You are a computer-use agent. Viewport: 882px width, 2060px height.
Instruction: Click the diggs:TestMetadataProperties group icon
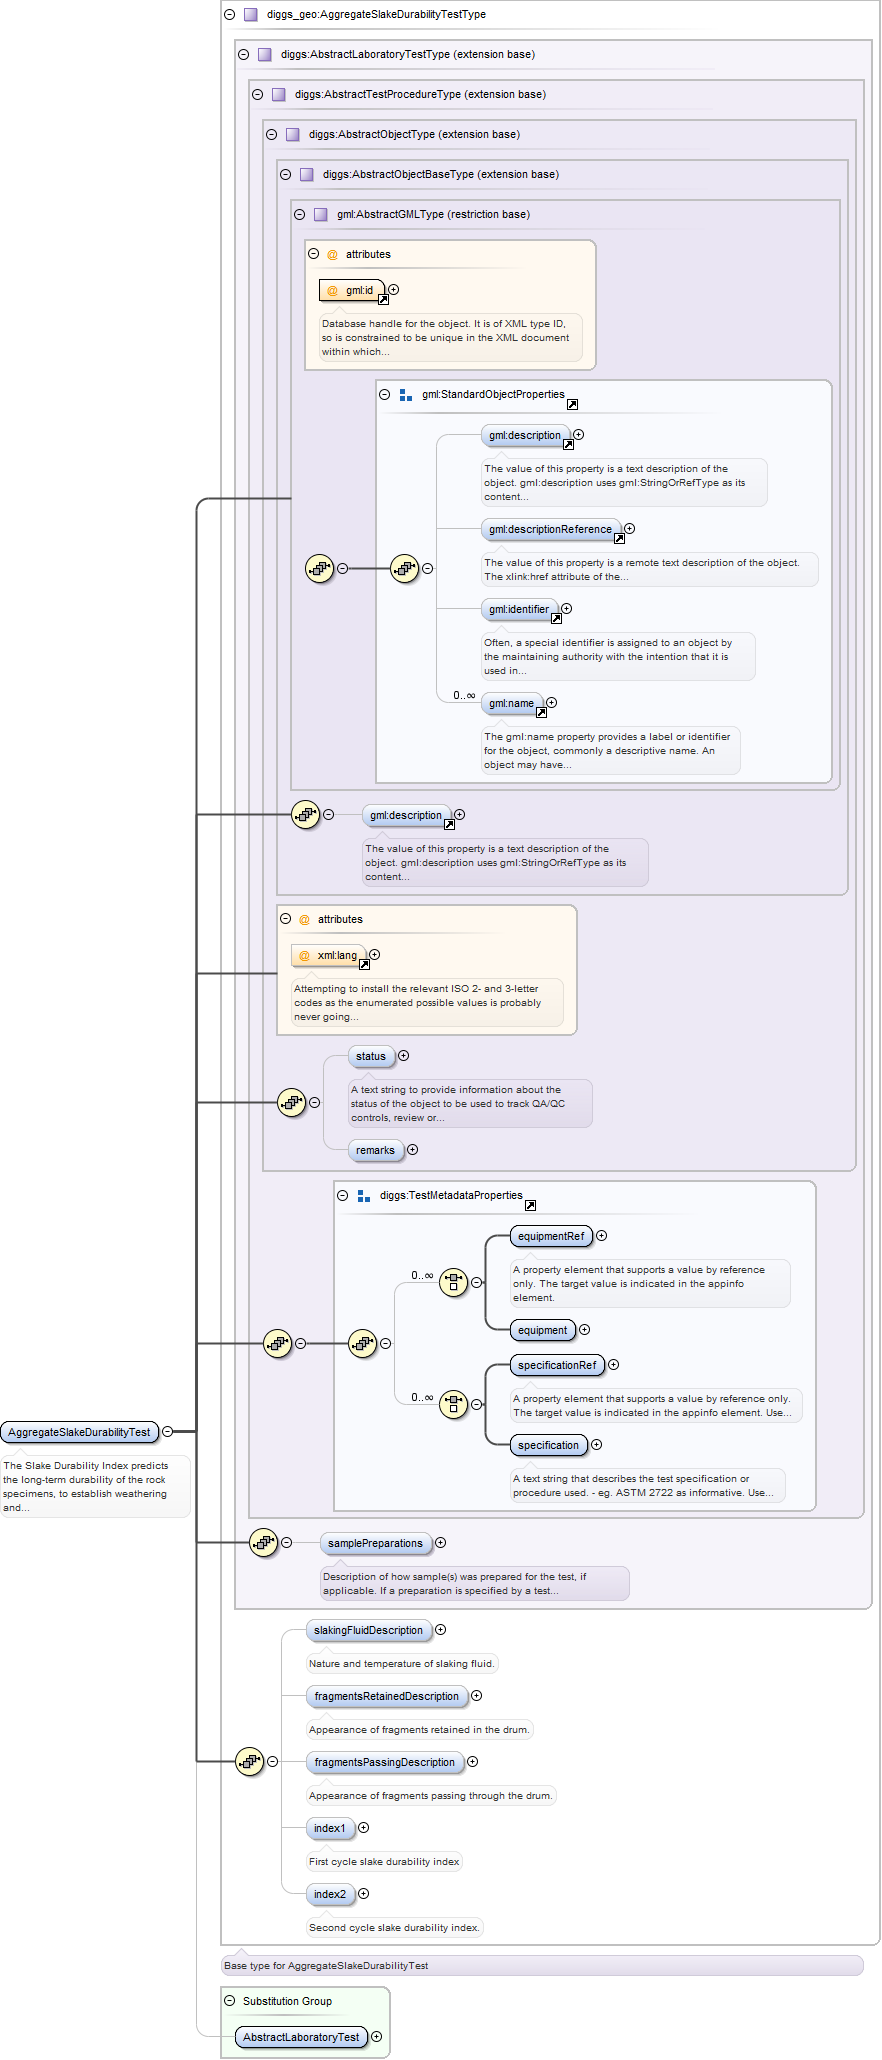click(364, 1196)
